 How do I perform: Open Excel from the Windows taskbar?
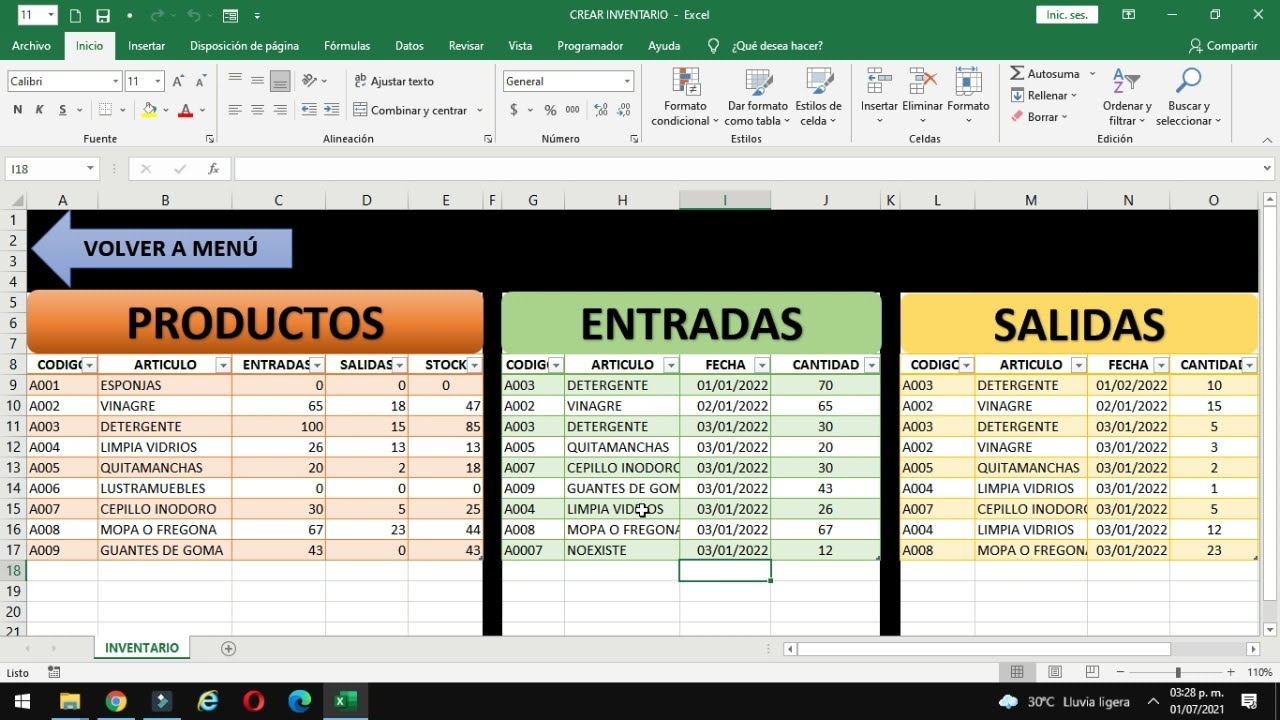(345, 701)
